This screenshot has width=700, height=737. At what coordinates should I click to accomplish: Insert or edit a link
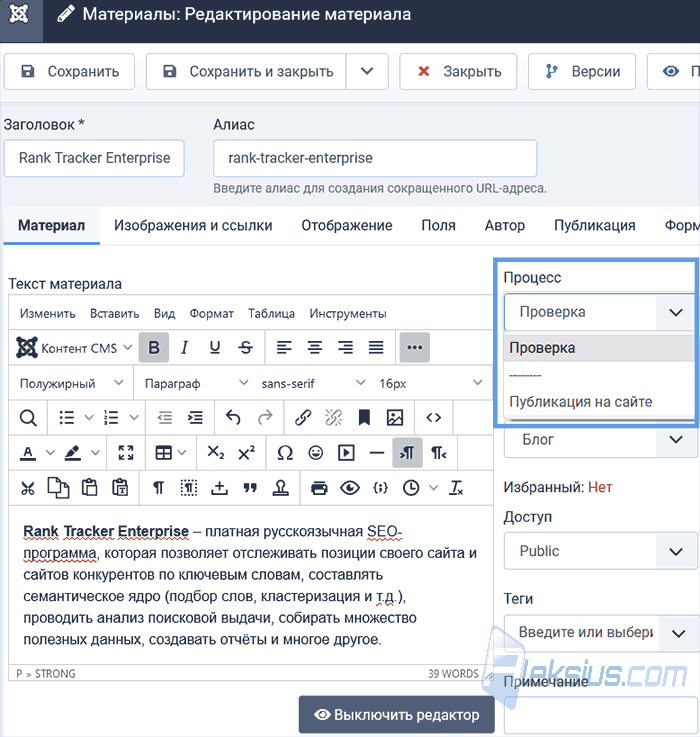pos(303,417)
